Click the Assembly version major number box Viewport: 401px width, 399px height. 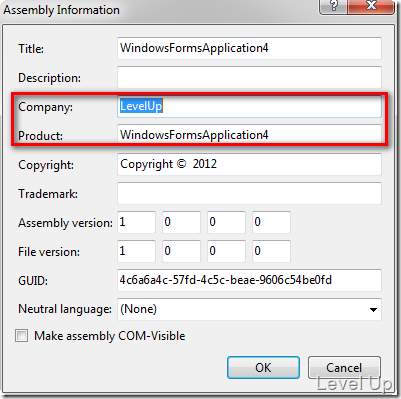(x=136, y=222)
